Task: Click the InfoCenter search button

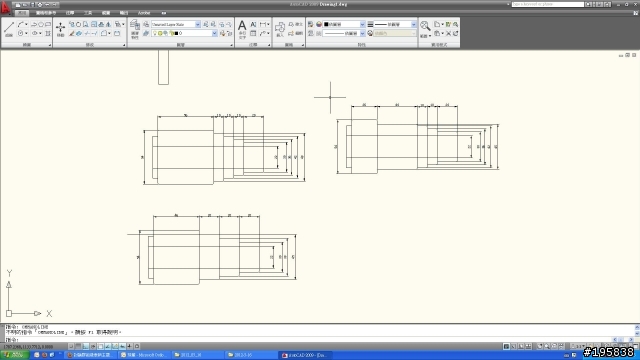Action: click(588, 4)
